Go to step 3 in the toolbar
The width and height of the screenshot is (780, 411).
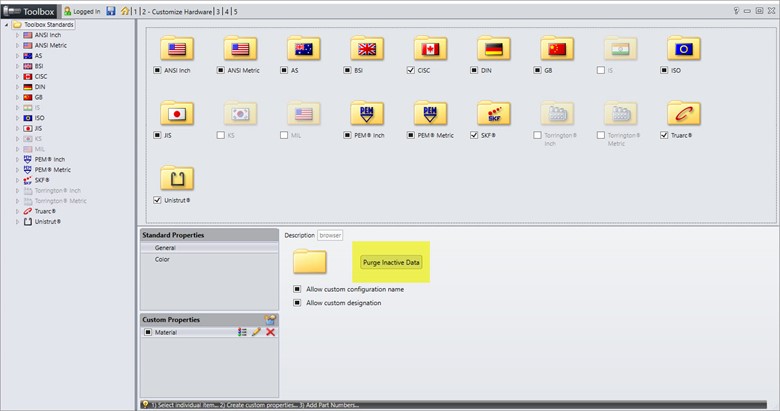[x=217, y=11]
